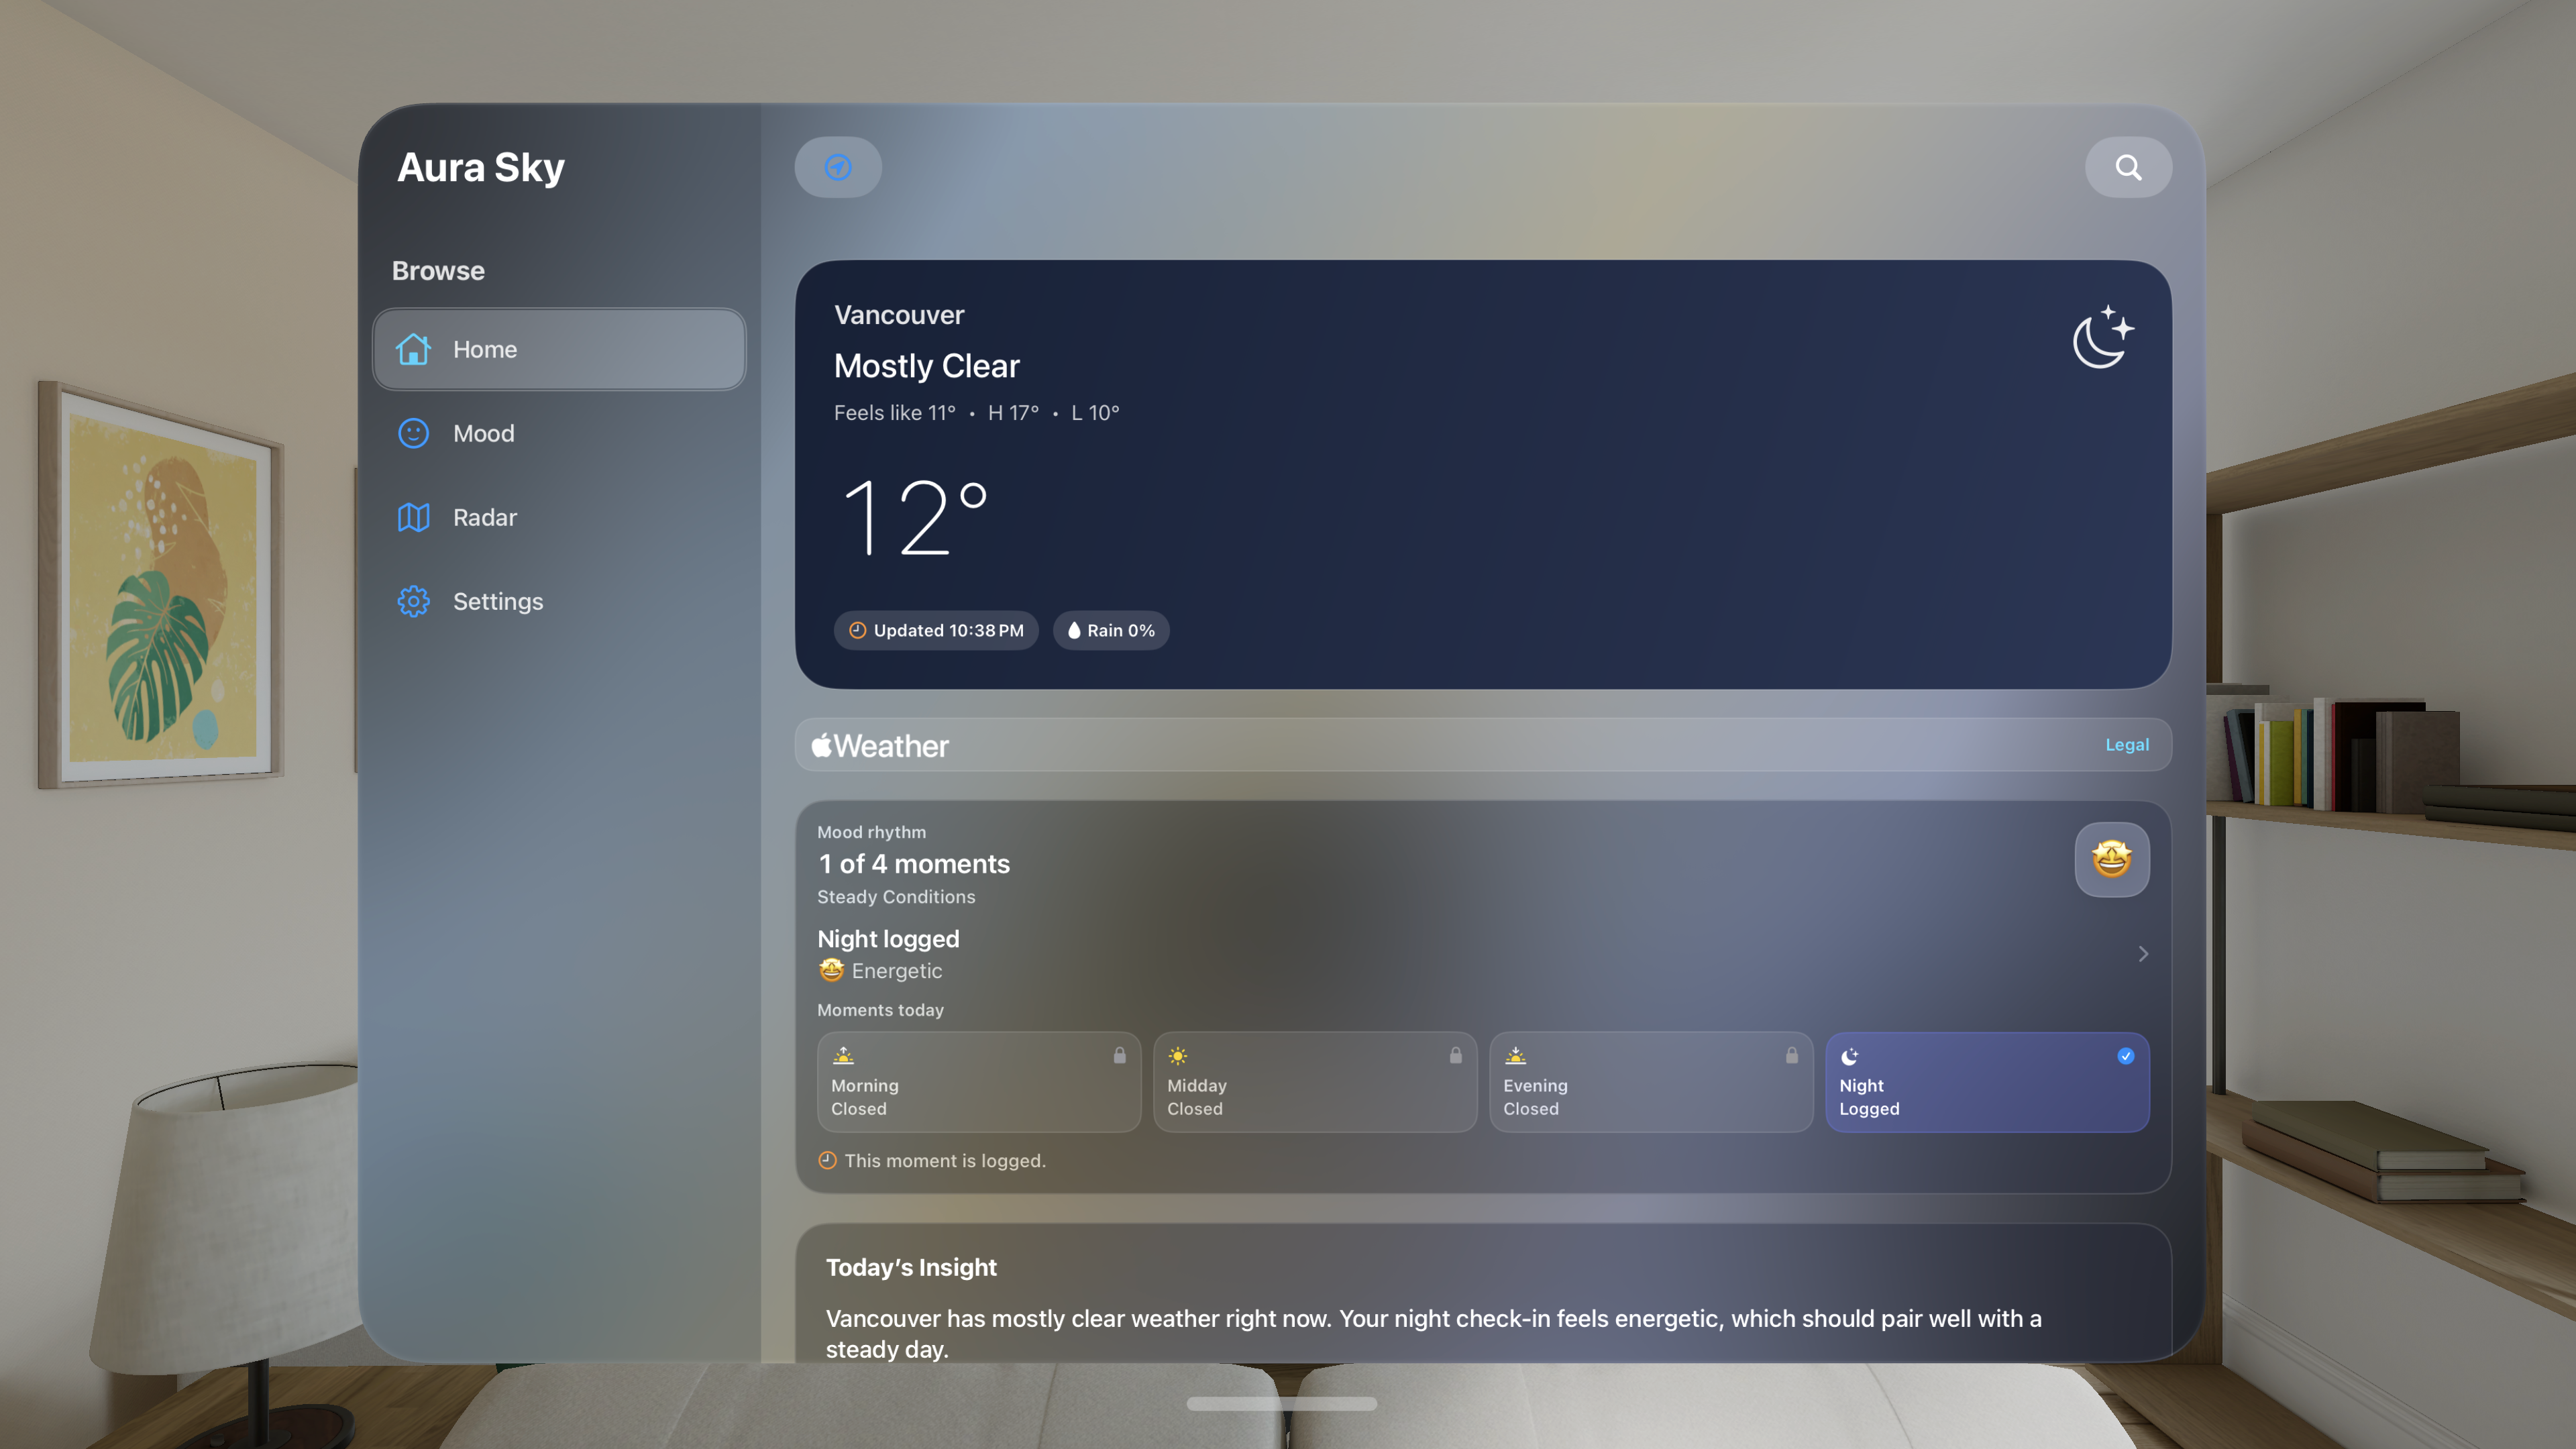Select the Evening Closed moment card
Image resolution: width=2576 pixels, height=1449 pixels.
[x=1651, y=1082]
